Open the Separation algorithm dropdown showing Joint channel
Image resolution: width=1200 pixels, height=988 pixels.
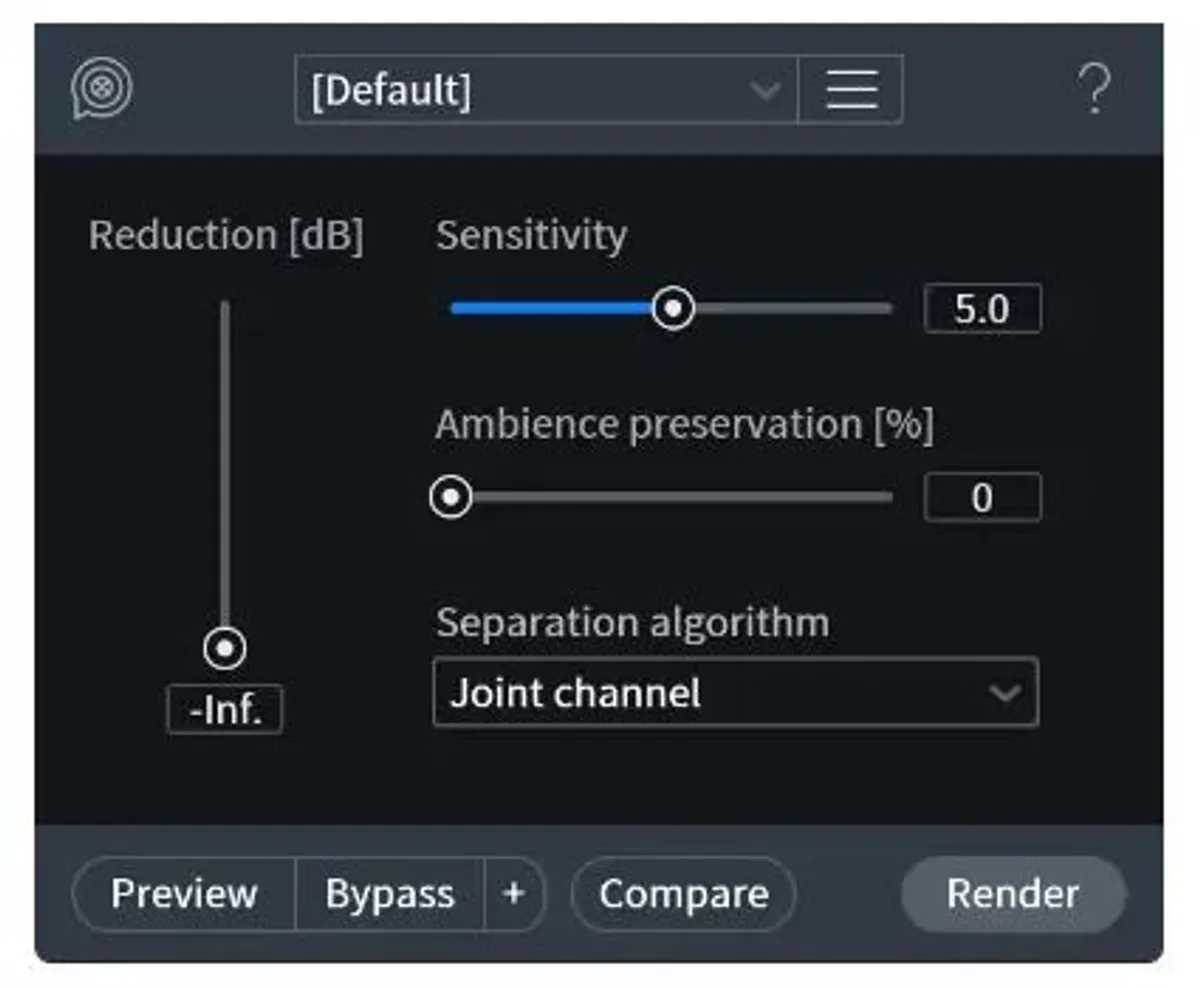tap(710, 692)
